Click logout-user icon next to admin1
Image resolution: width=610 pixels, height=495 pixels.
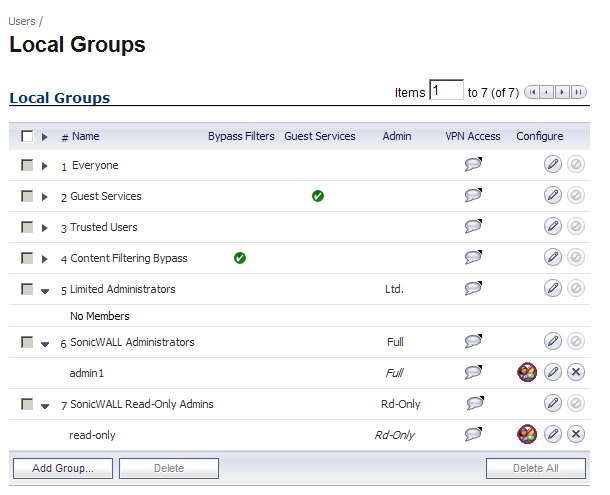(x=527, y=372)
